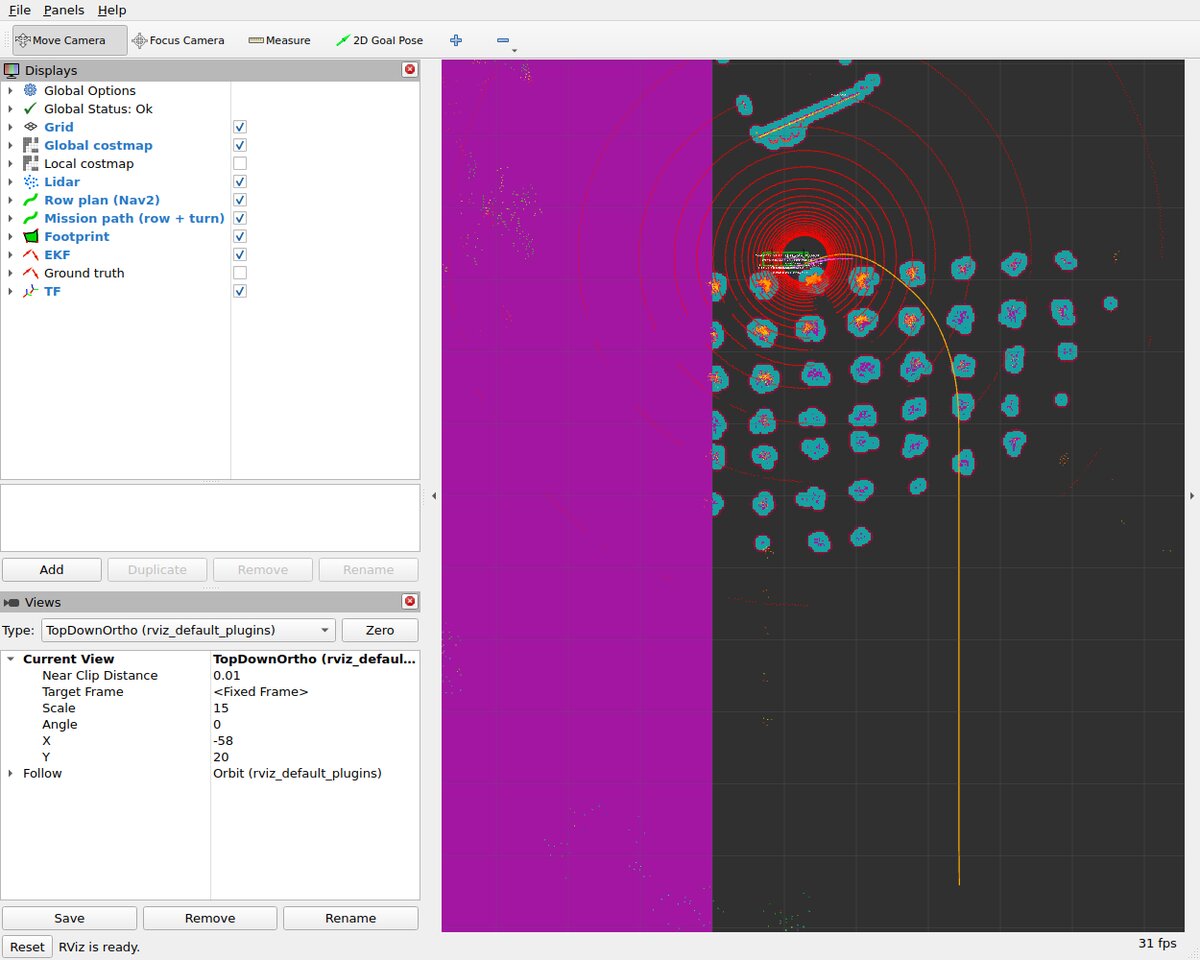The width and height of the screenshot is (1200, 960).
Task: Collapse left panel using splitter arrow
Action: [x=434, y=495]
